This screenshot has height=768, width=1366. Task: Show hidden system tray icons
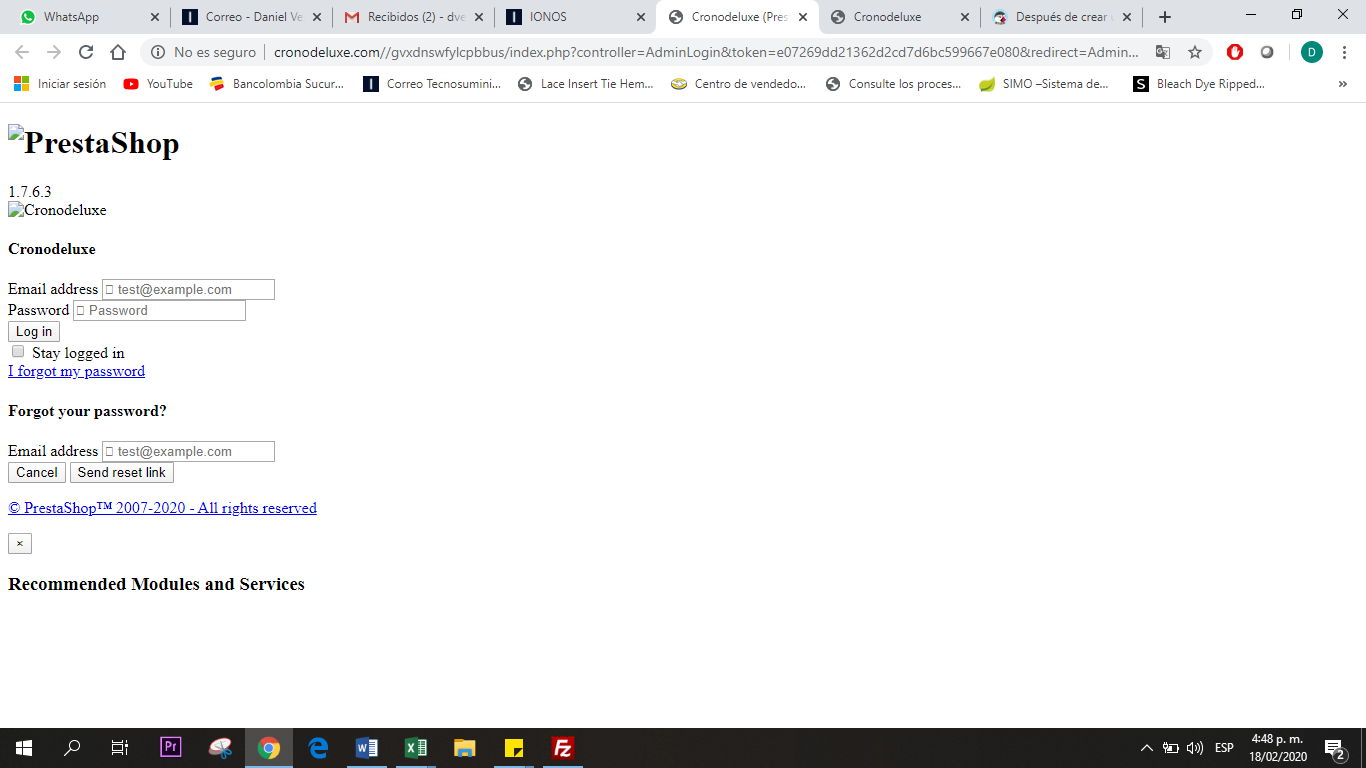[x=1147, y=748]
